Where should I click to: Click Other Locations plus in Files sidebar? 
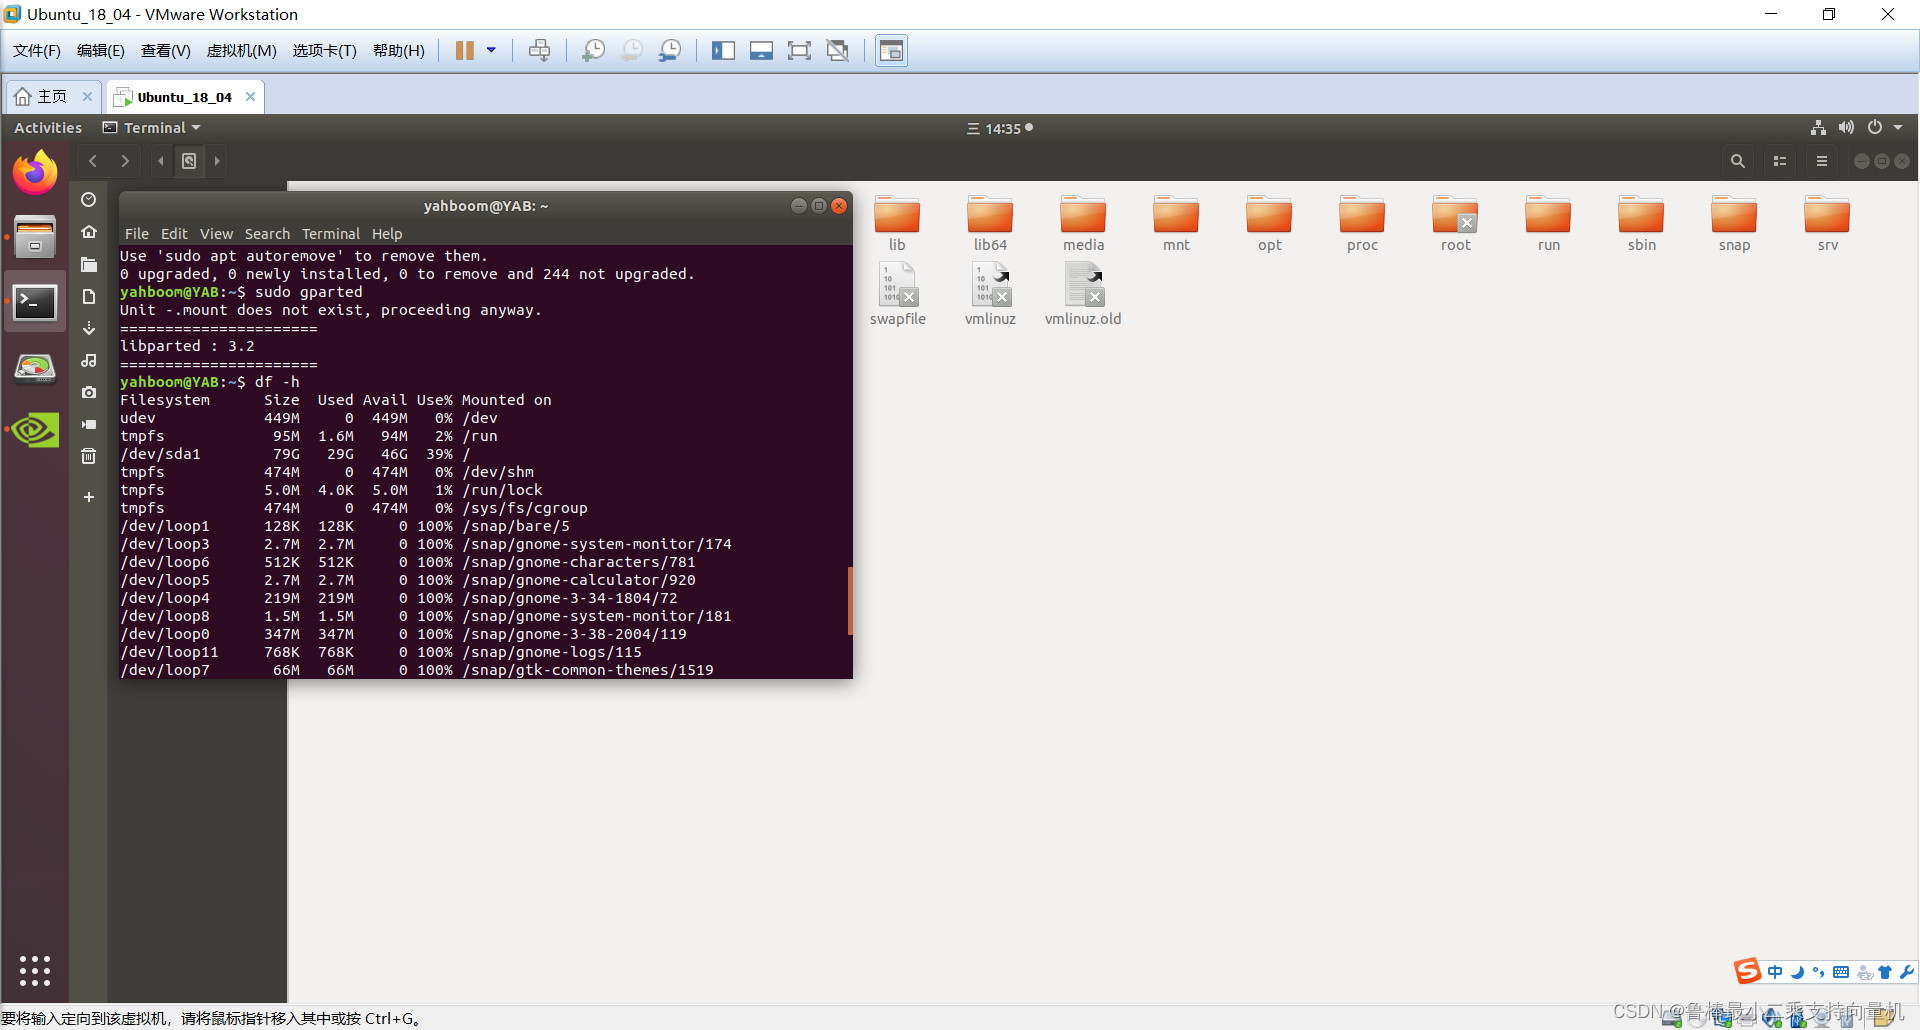click(89, 497)
